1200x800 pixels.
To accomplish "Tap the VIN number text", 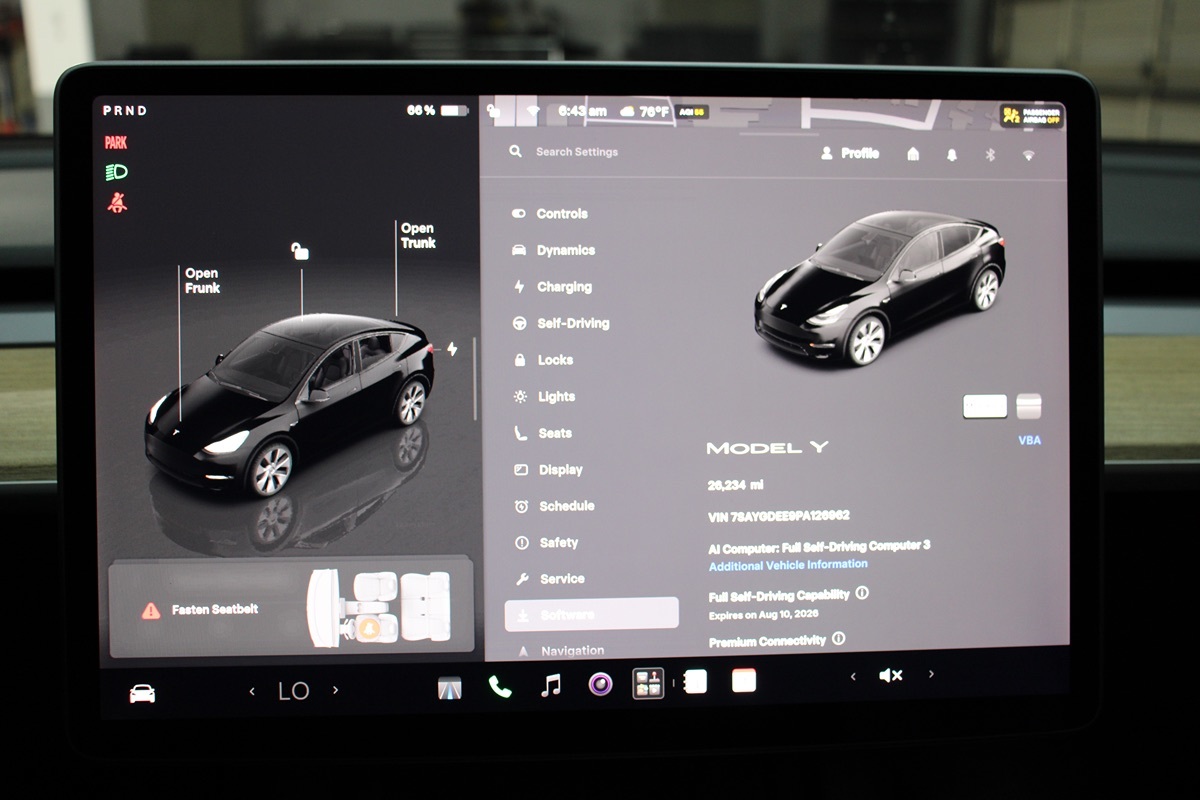I will tap(778, 516).
